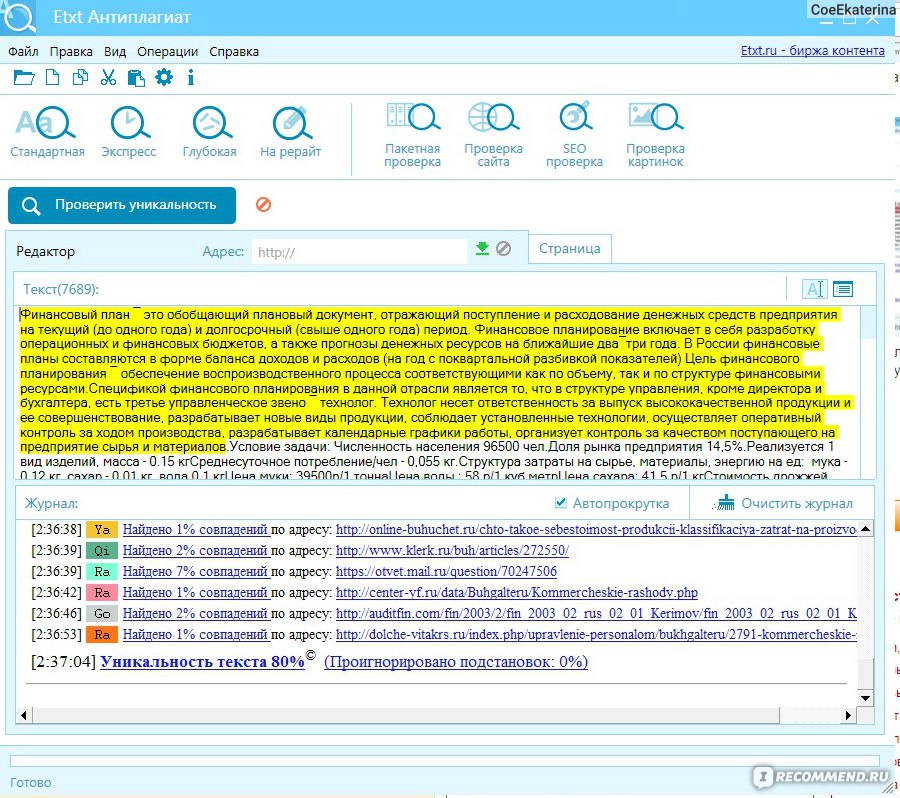The width and height of the screenshot is (900, 798).
Task: Launch the SEO проверка tool
Action: coord(574,134)
